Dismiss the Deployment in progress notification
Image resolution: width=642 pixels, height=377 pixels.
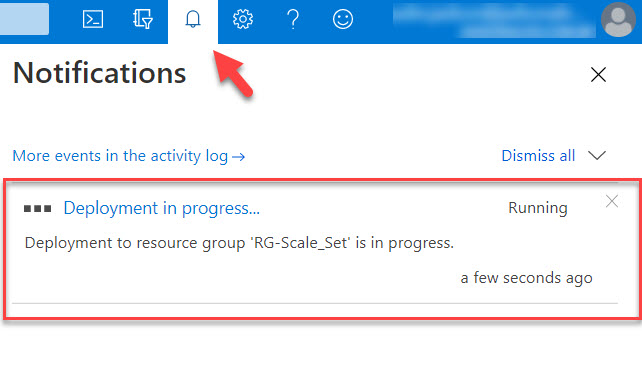tap(612, 201)
